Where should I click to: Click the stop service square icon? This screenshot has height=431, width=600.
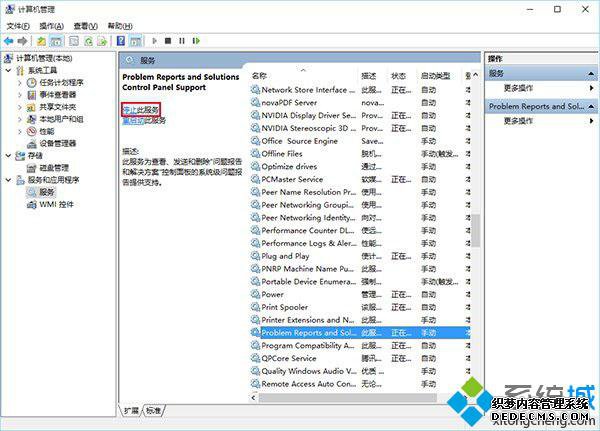coord(168,41)
